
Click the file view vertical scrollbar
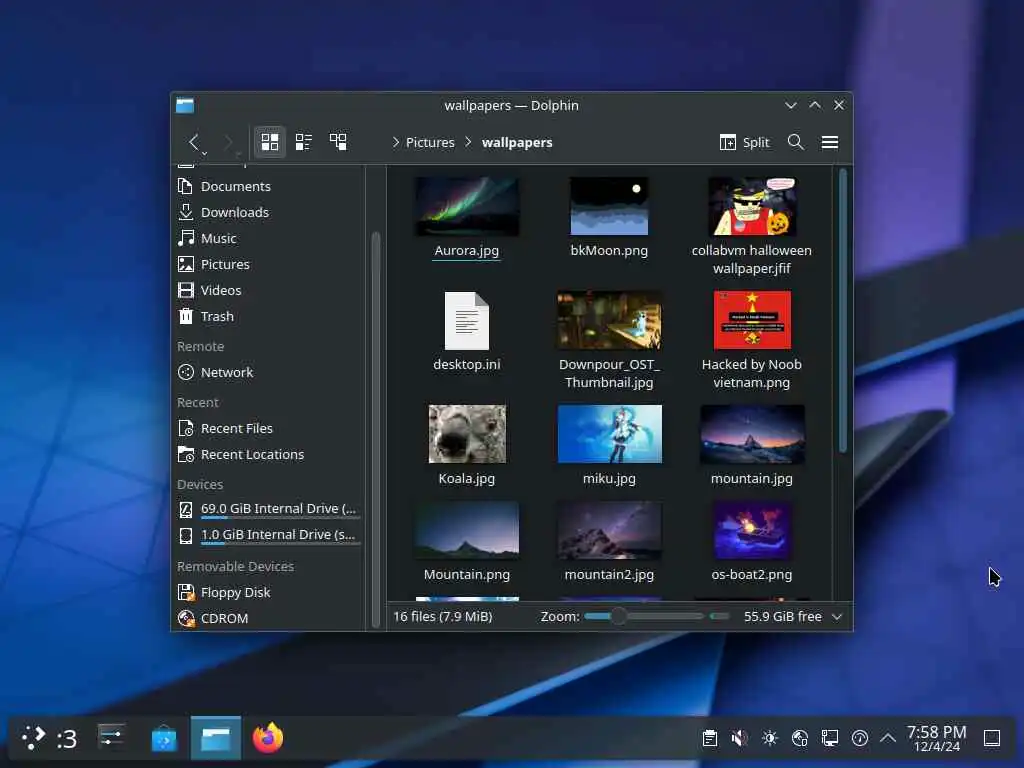click(842, 310)
